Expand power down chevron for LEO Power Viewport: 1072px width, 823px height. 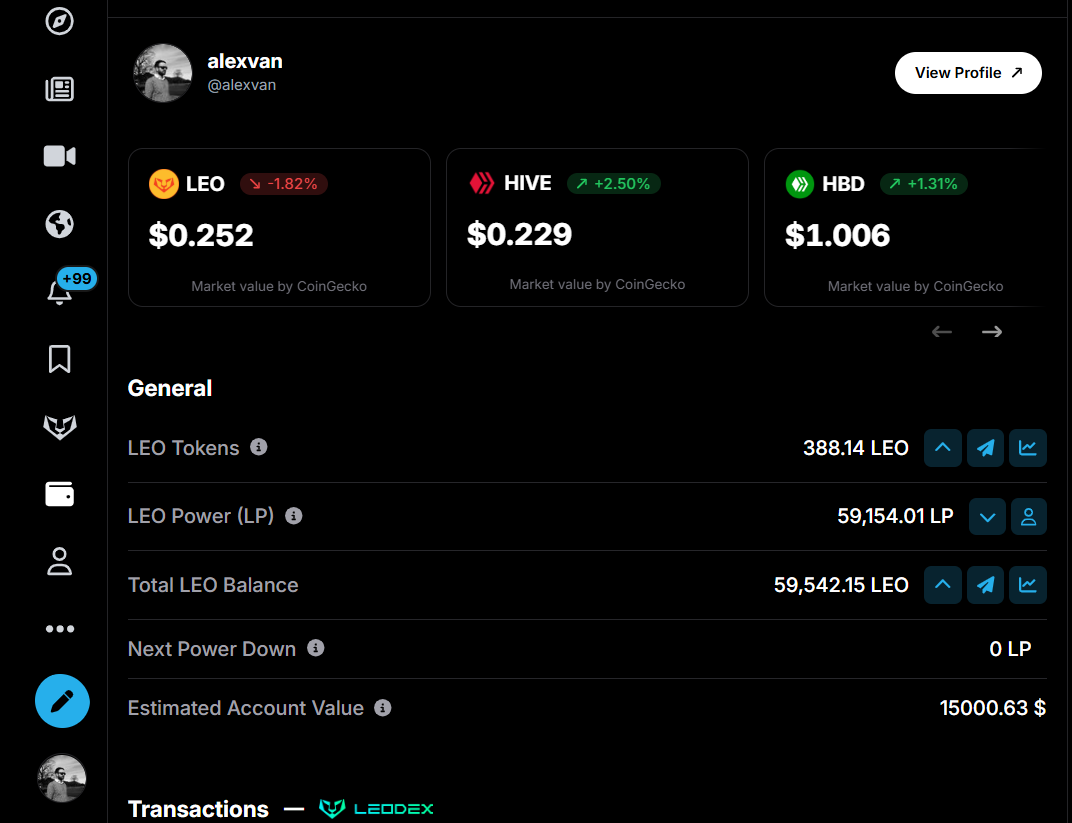987,517
